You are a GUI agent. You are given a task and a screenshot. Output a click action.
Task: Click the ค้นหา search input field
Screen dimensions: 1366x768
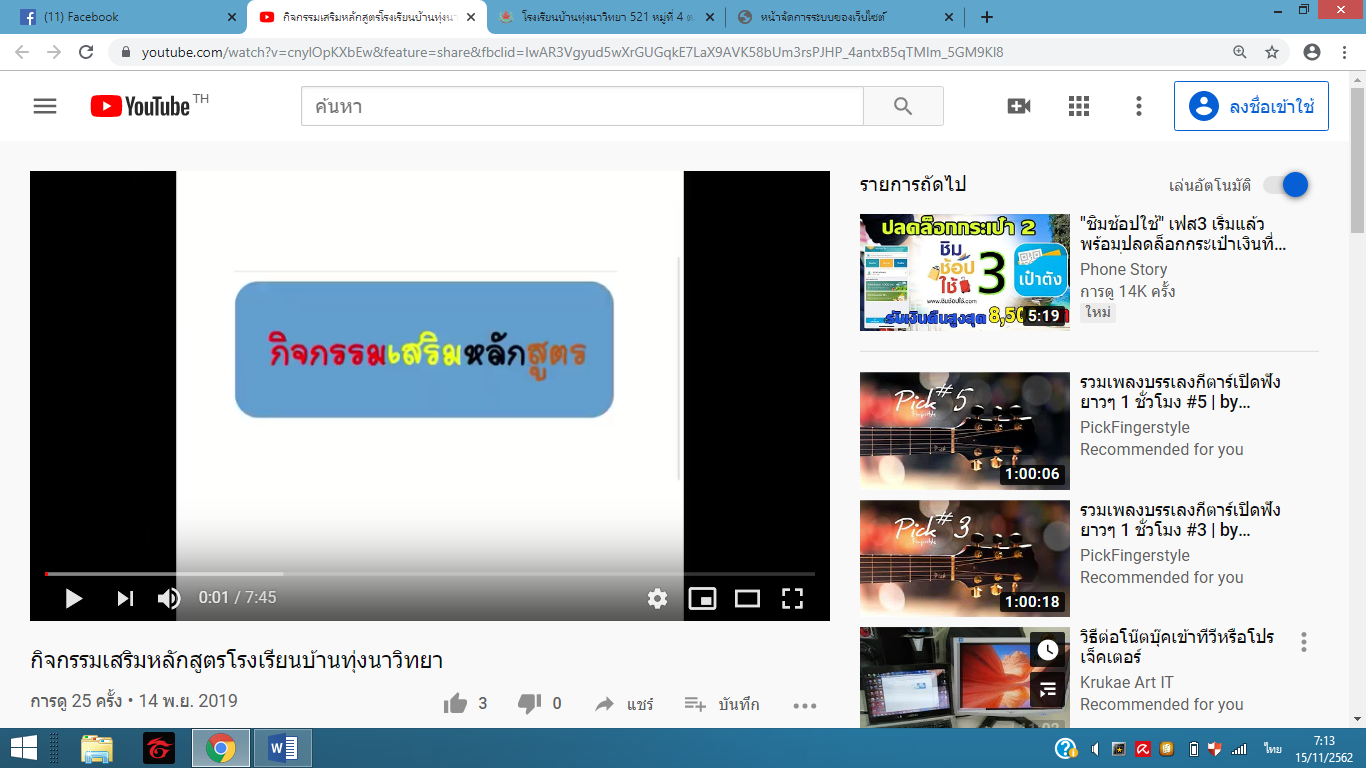[x=582, y=106]
